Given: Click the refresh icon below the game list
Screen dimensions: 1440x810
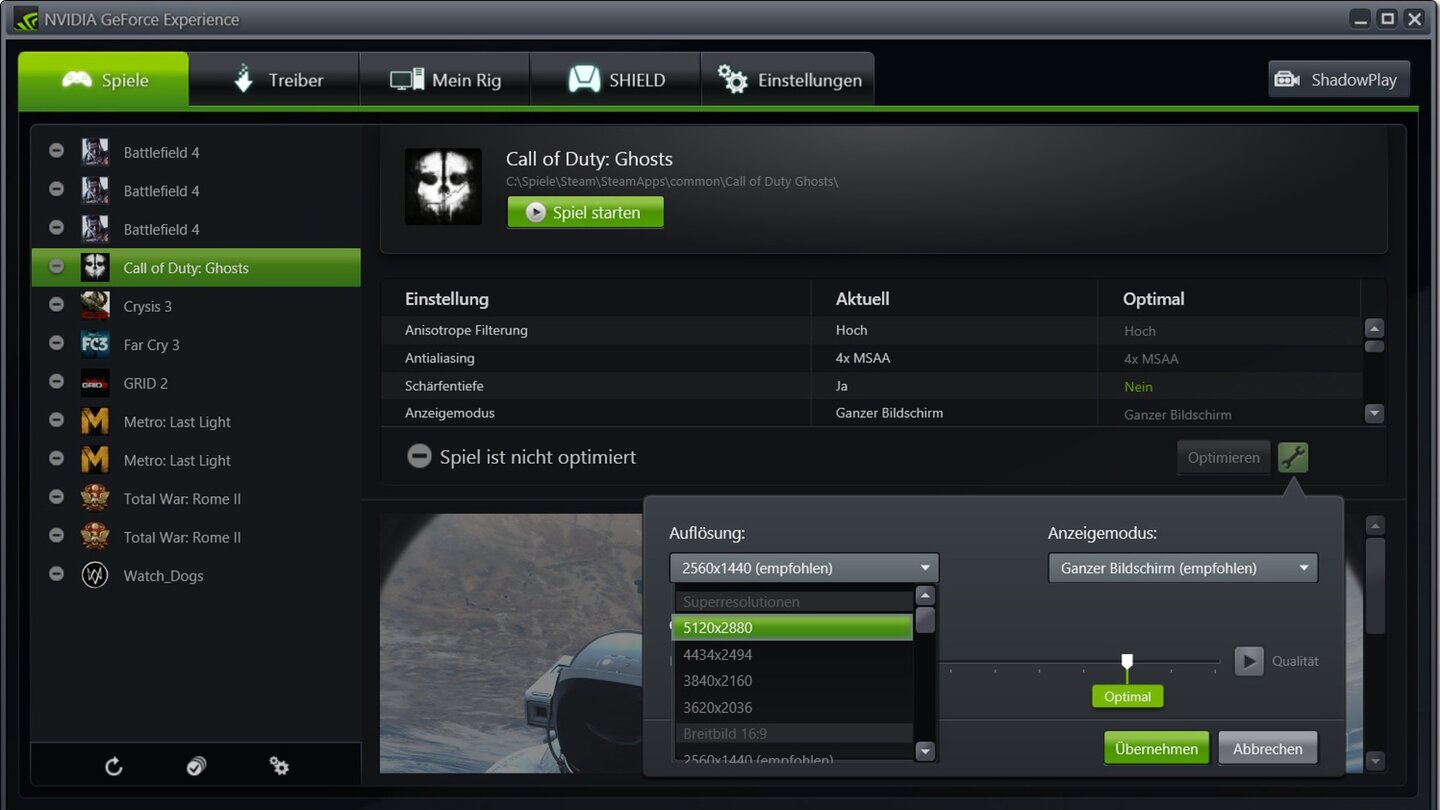Looking at the screenshot, I should [114, 766].
